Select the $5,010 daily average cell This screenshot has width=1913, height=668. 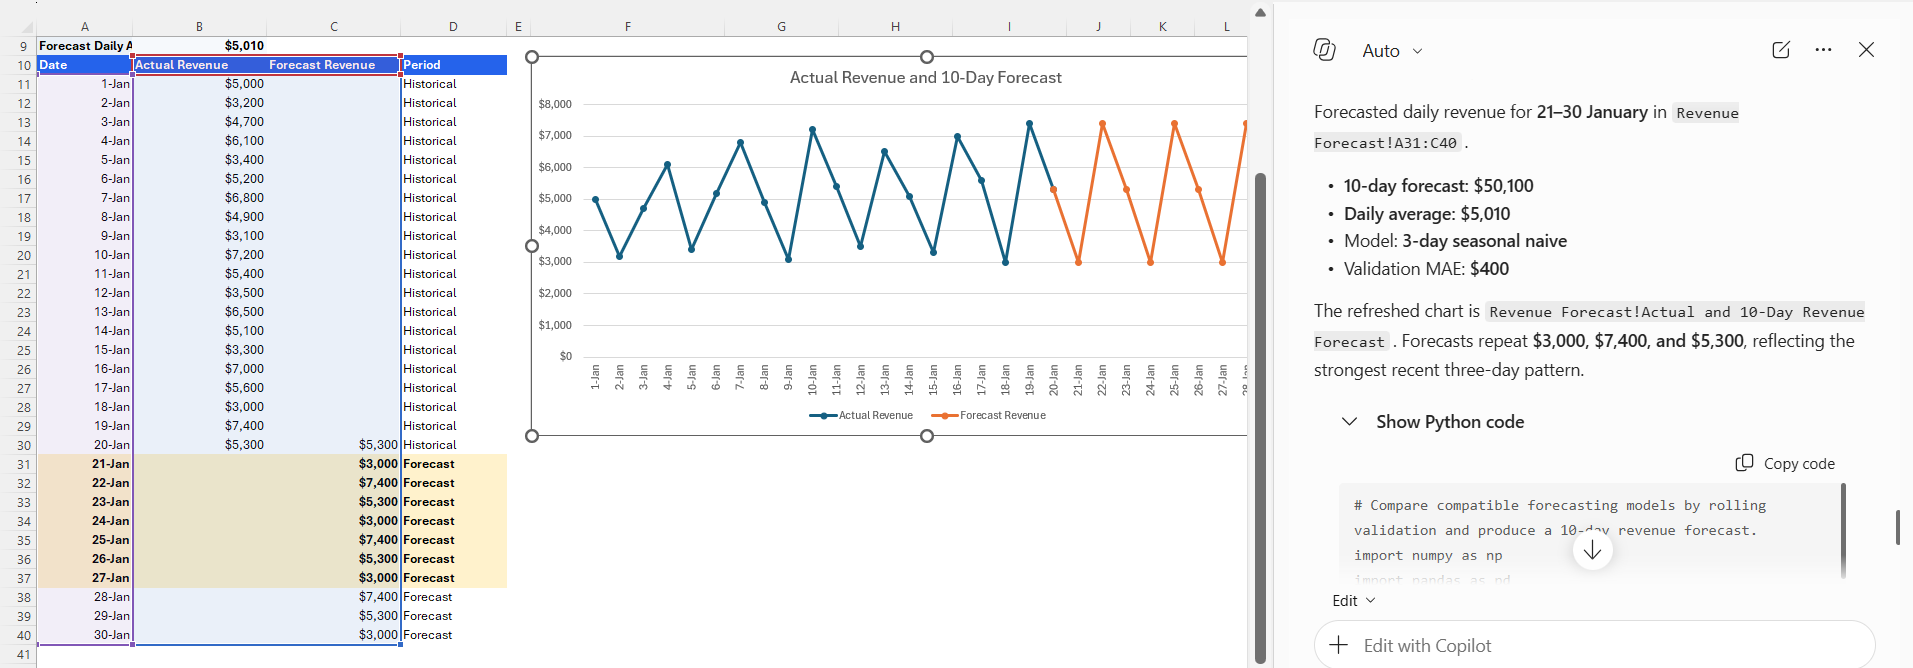(200, 46)
